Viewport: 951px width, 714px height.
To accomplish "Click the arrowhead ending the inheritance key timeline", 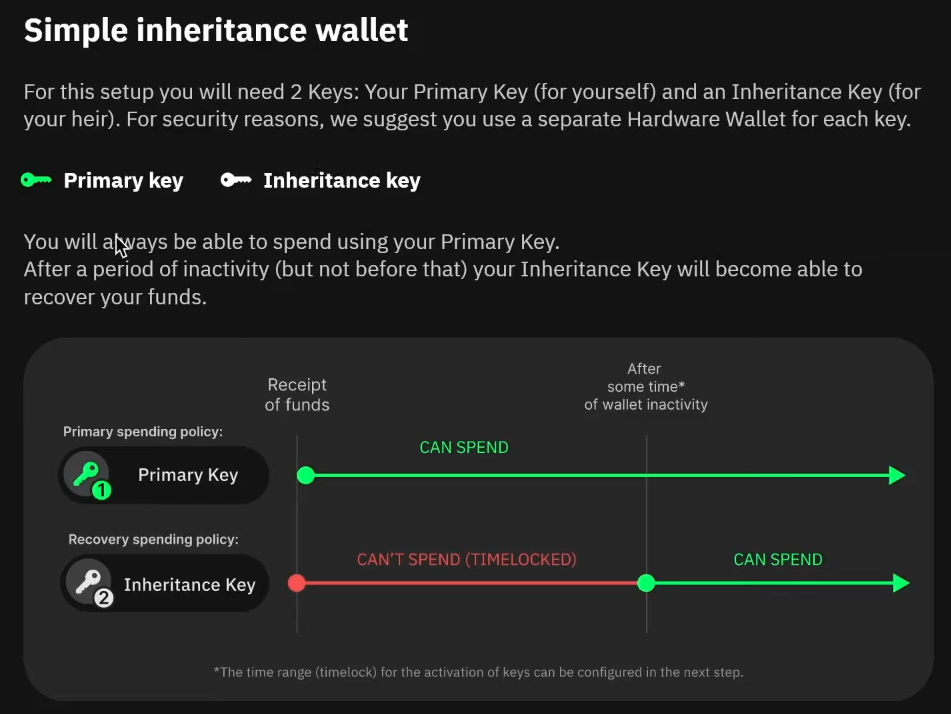I will (900, 582).
